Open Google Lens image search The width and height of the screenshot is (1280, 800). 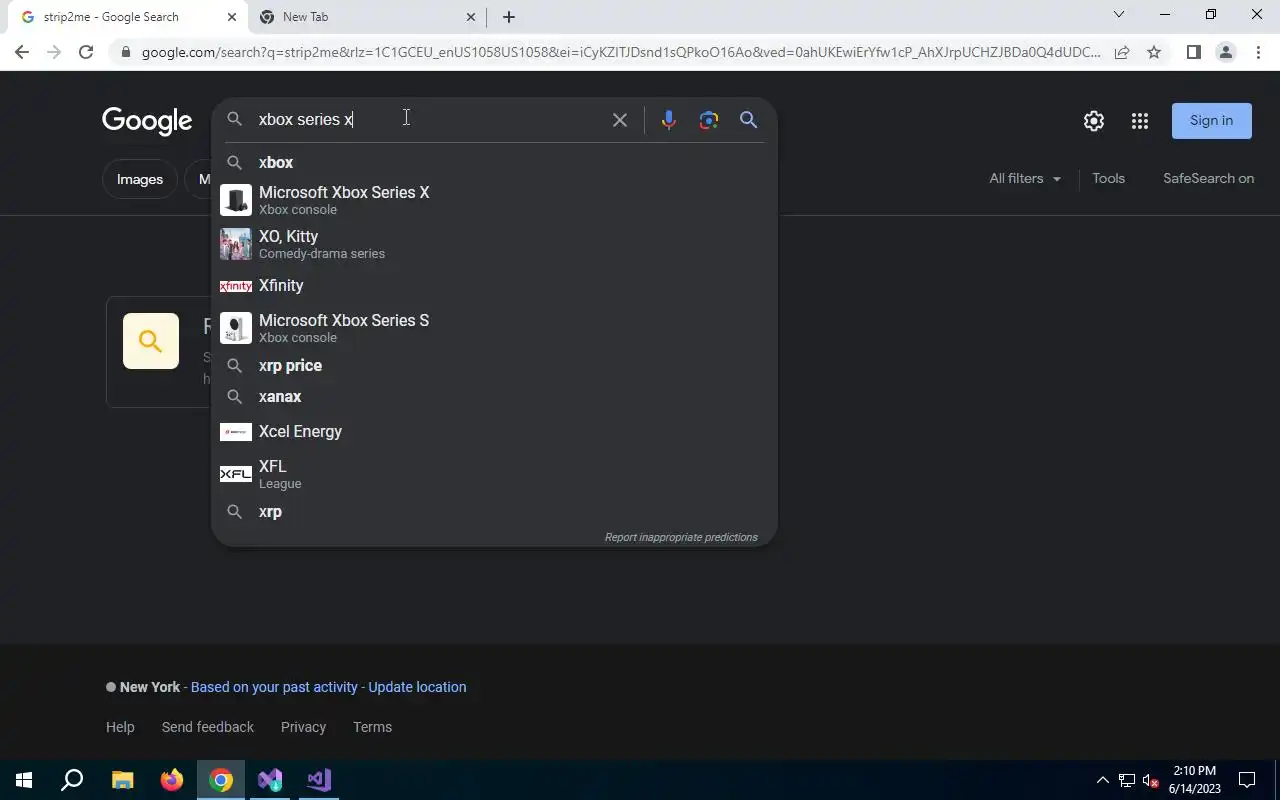tap(709, 120)
